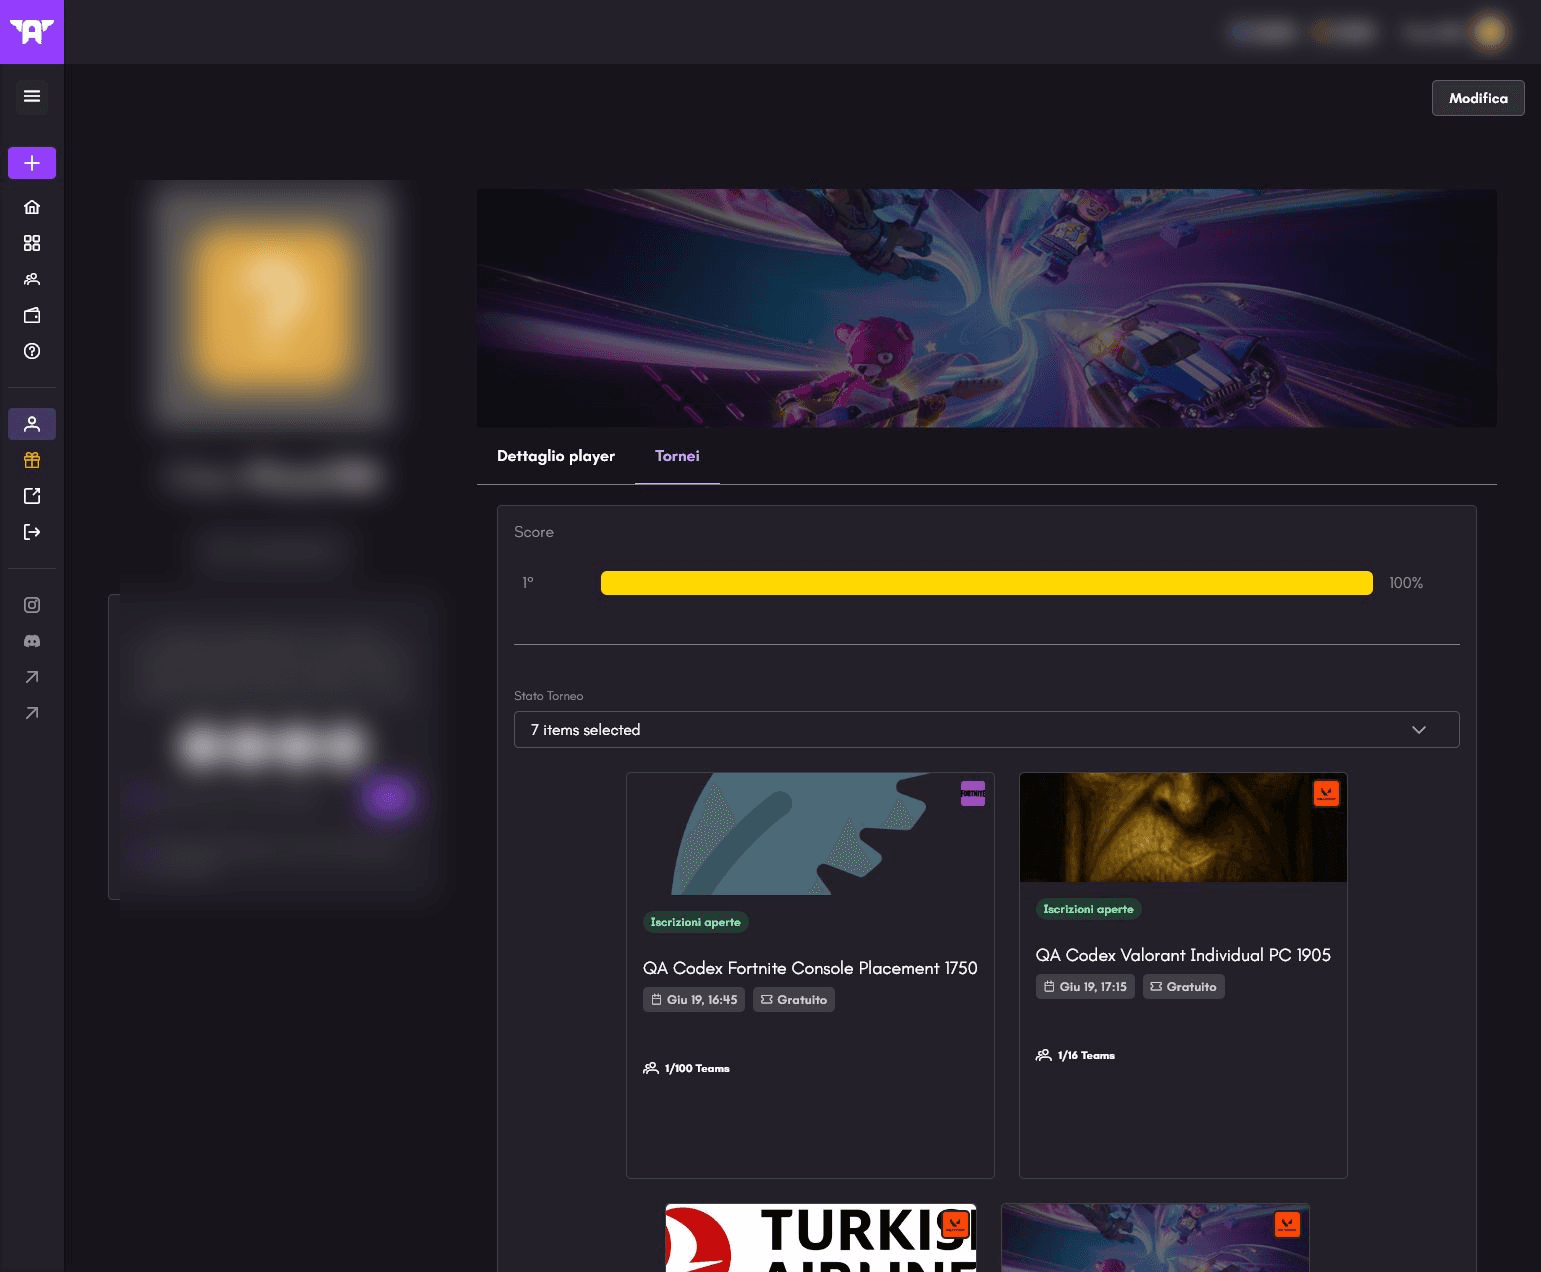The image size is (1541, 1272).
Task: Click the Fortnite game badge on first card
Action: [973, 794]
